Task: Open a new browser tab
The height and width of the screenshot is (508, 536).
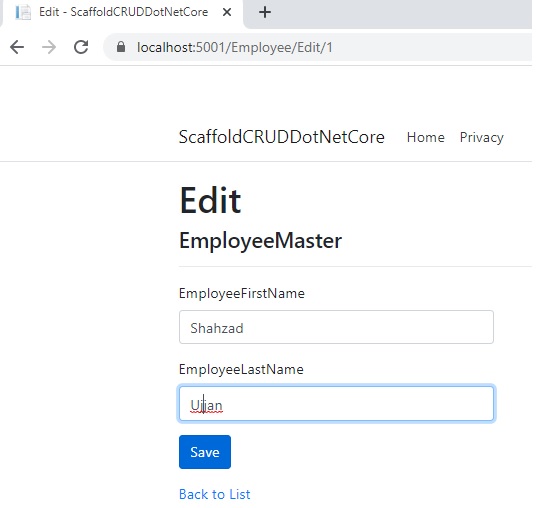Action: point(265,13)
